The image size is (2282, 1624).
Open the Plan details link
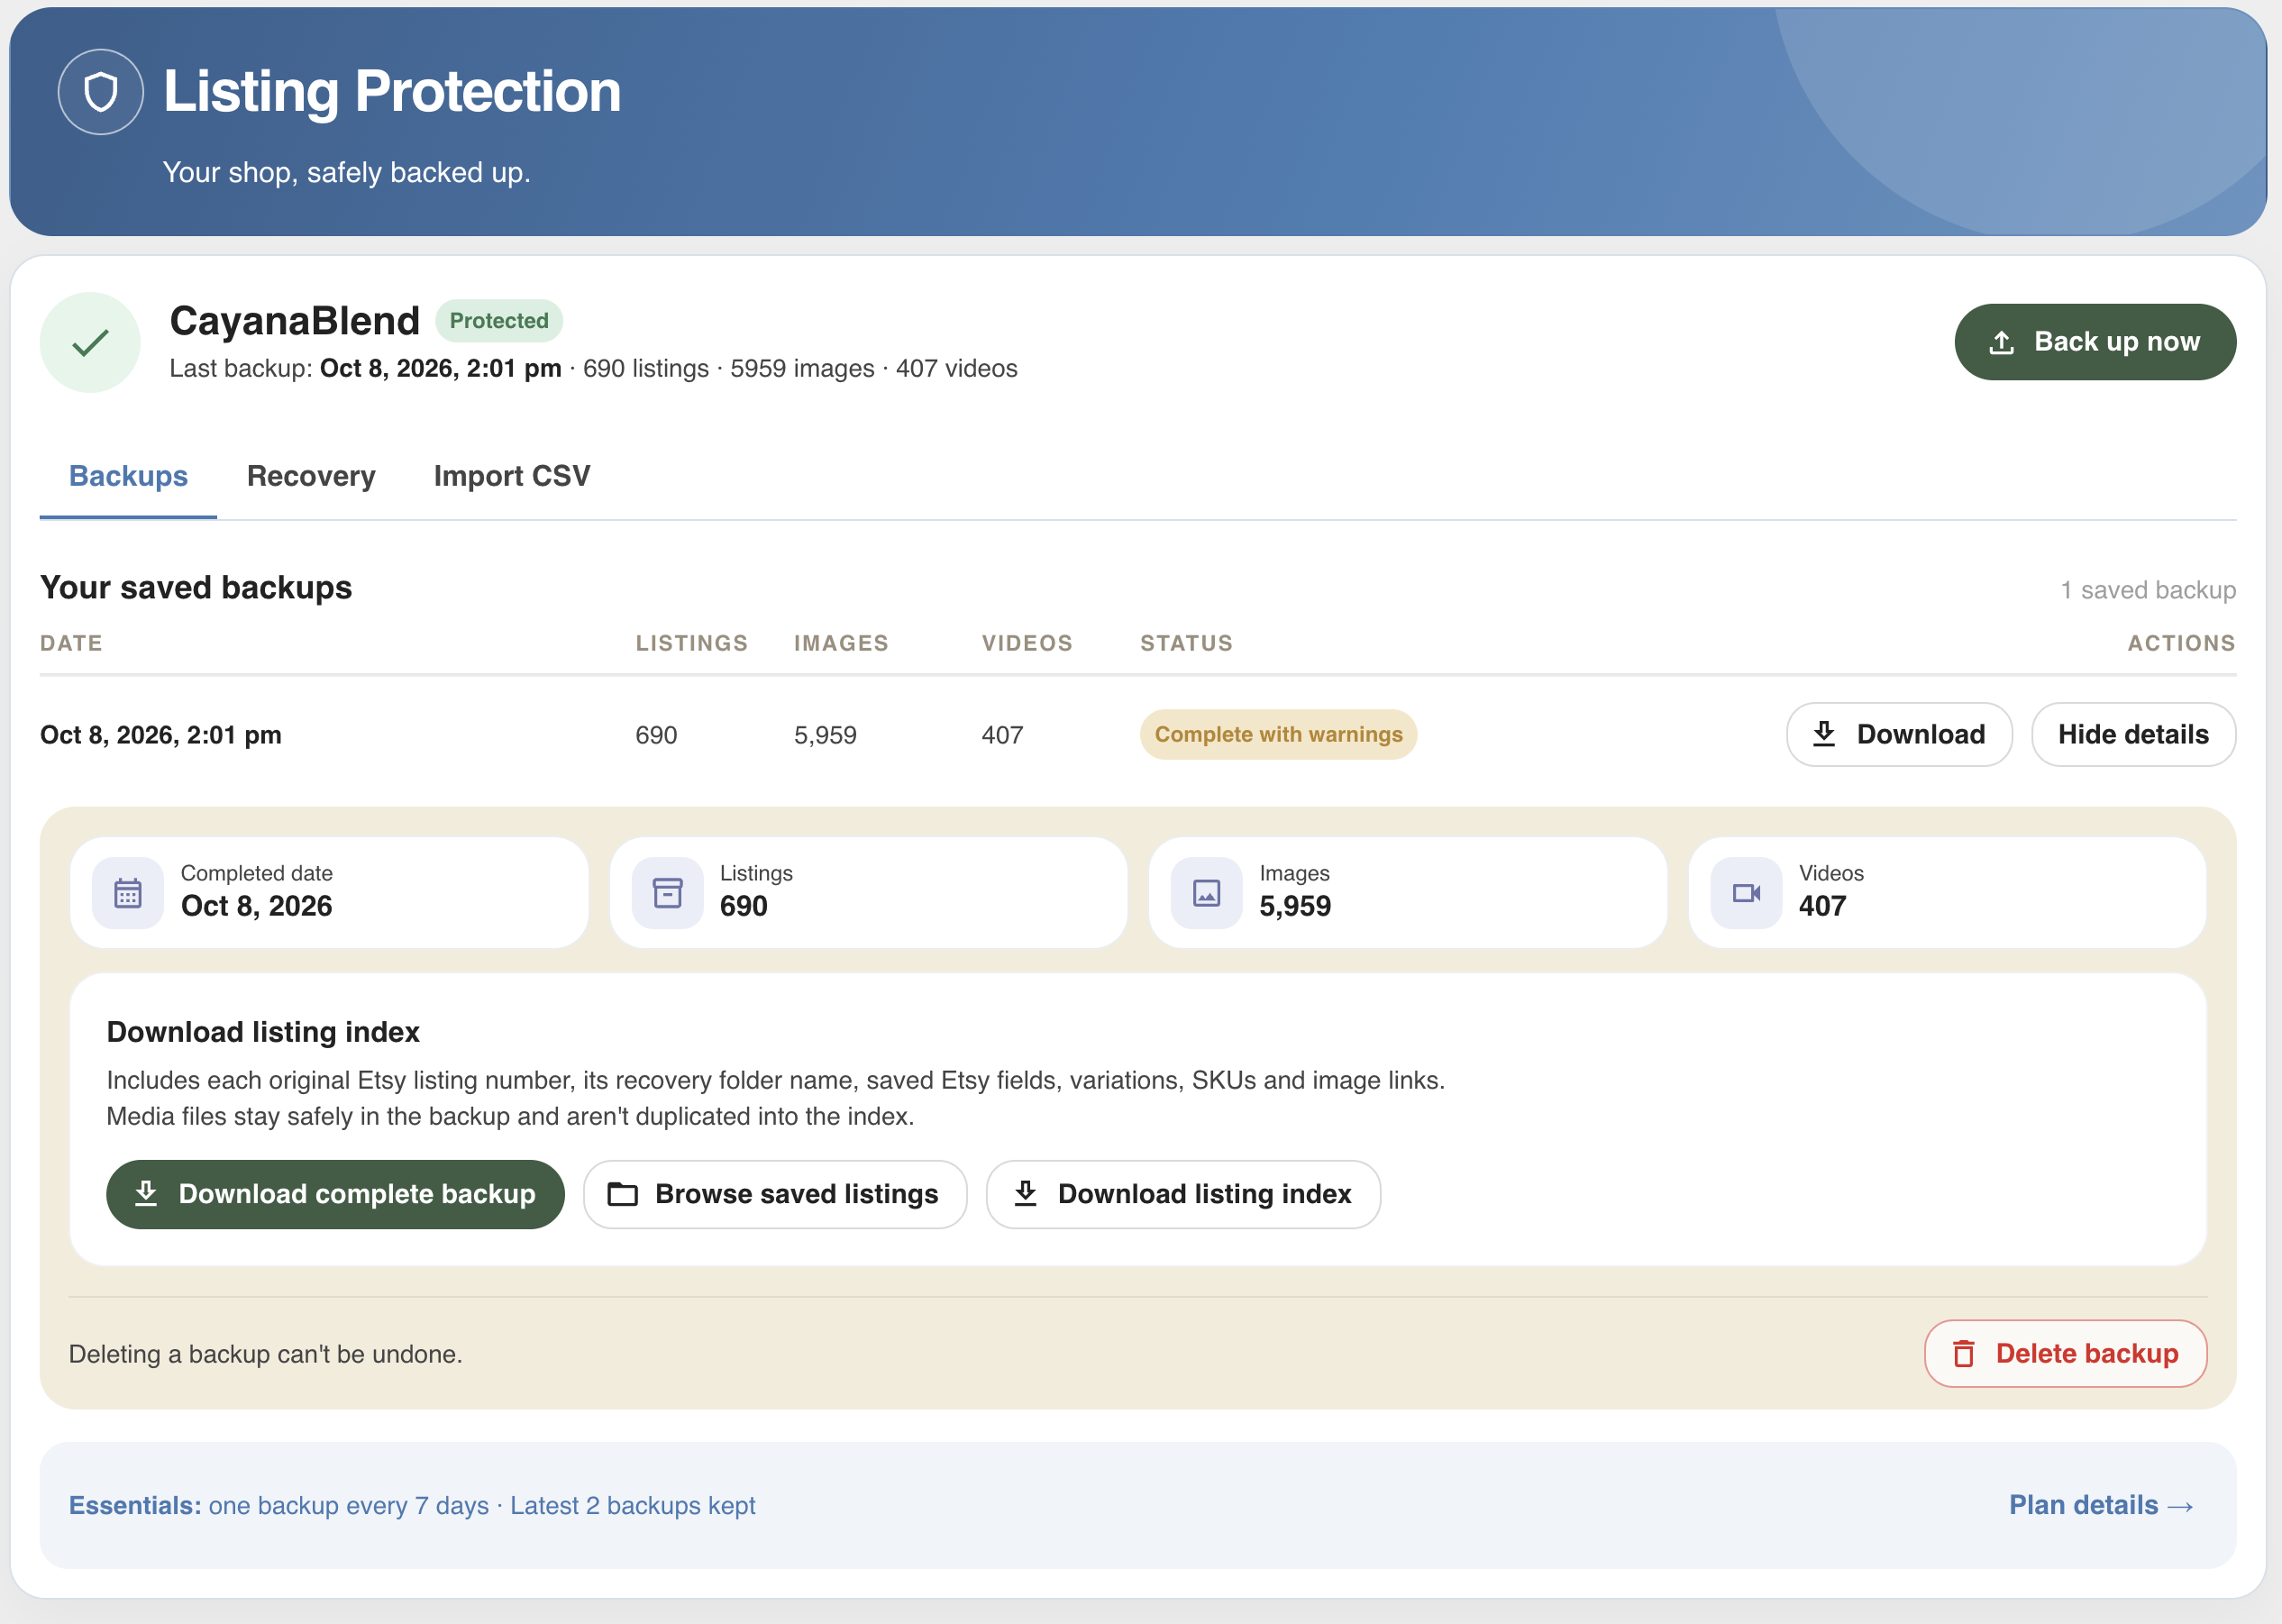2101,1506
